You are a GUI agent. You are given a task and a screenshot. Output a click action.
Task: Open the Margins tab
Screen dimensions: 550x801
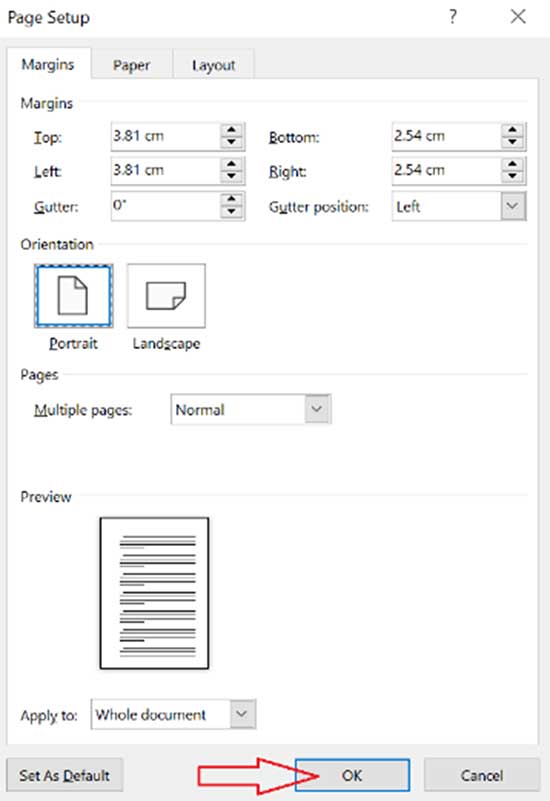[48, 65]
